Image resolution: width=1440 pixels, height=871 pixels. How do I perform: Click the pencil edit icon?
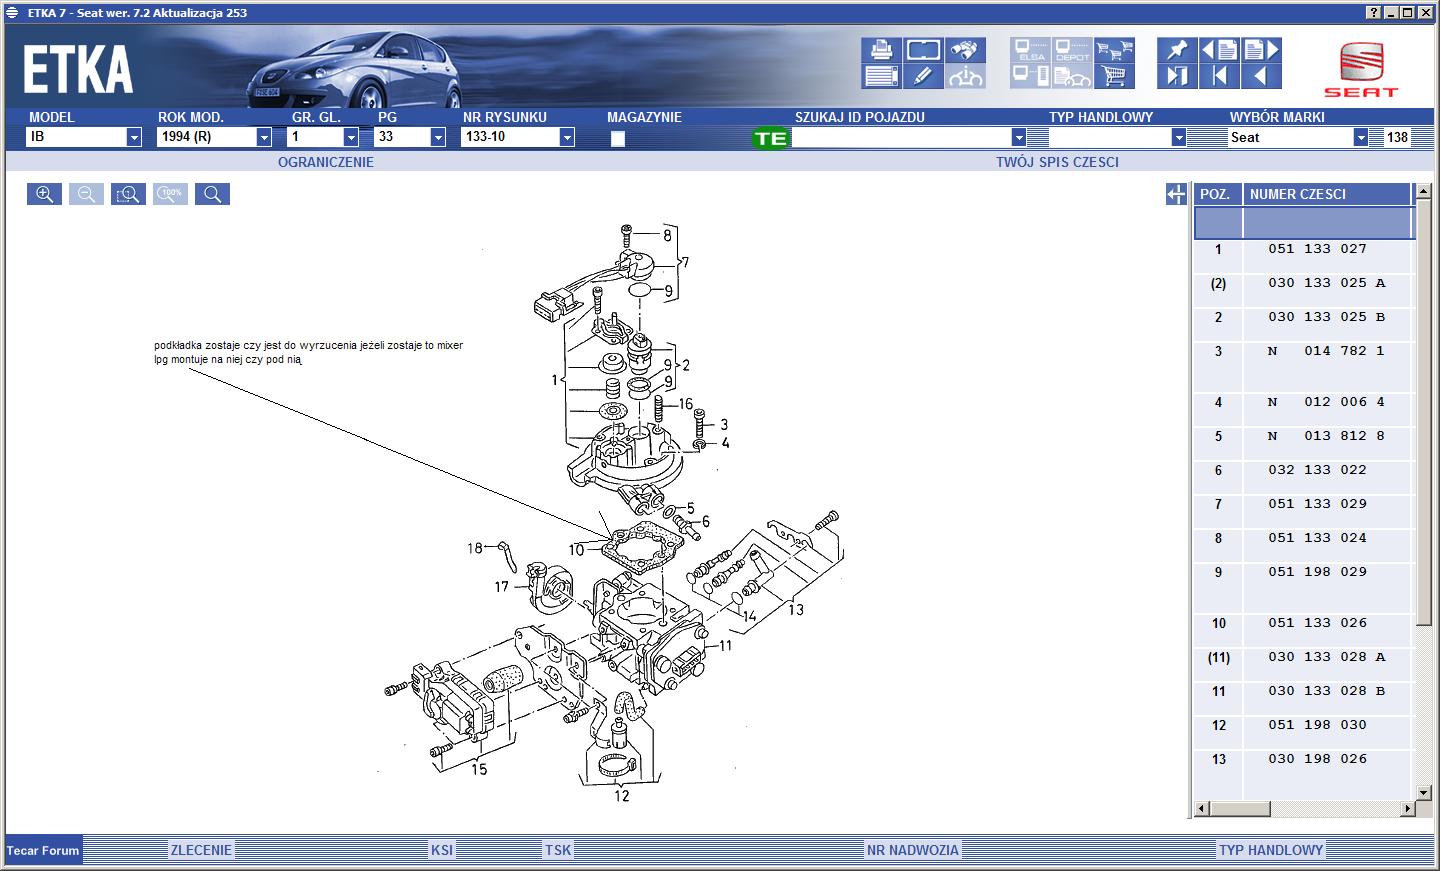click(x=923, y=76)
